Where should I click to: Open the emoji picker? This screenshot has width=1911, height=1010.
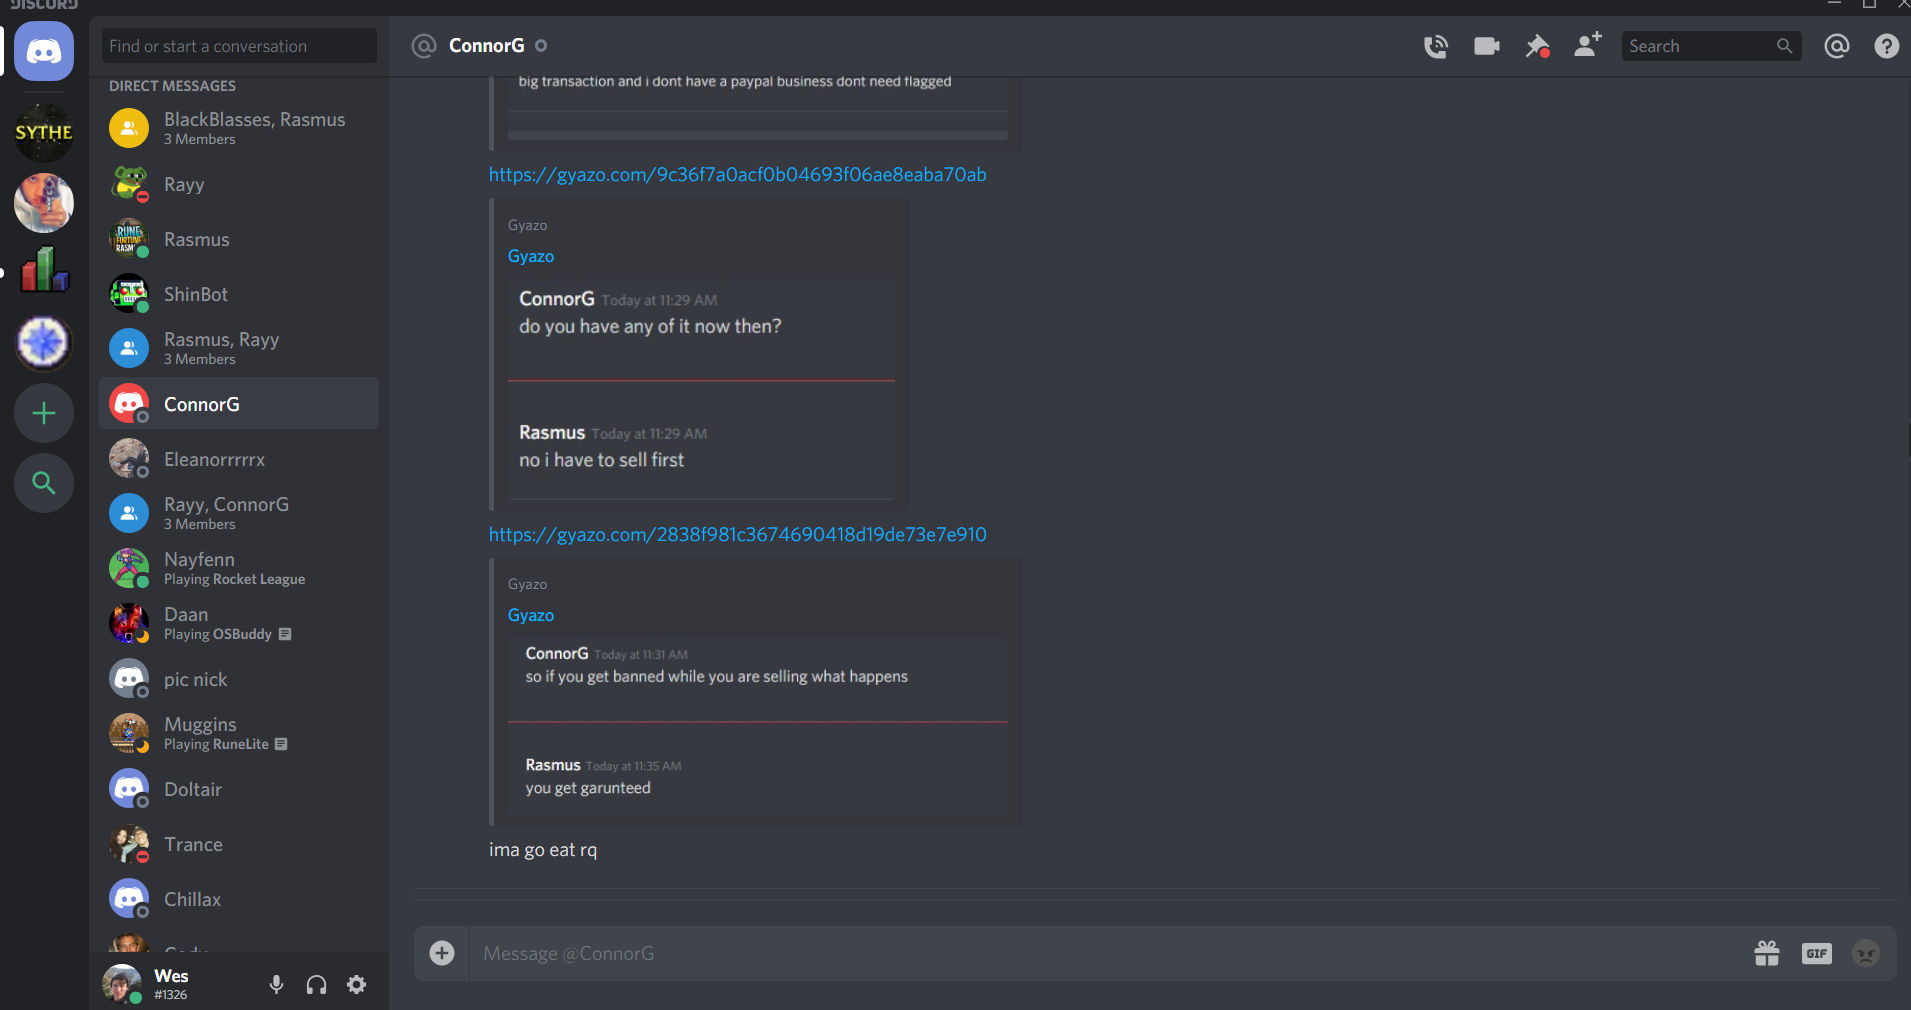1866,953
